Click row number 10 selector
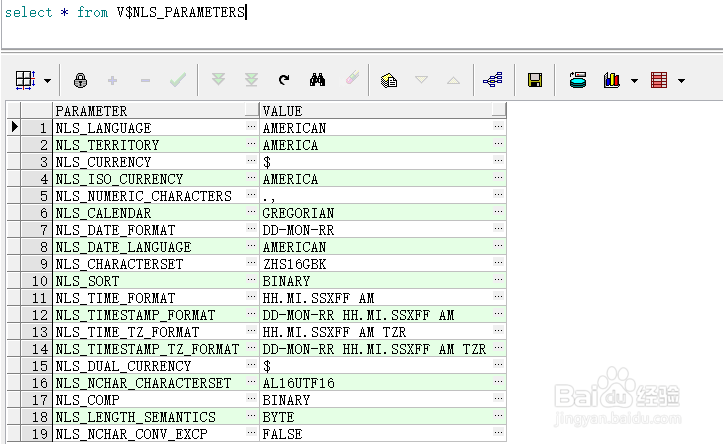Screen dimensions: 723x444 point(36,281)
